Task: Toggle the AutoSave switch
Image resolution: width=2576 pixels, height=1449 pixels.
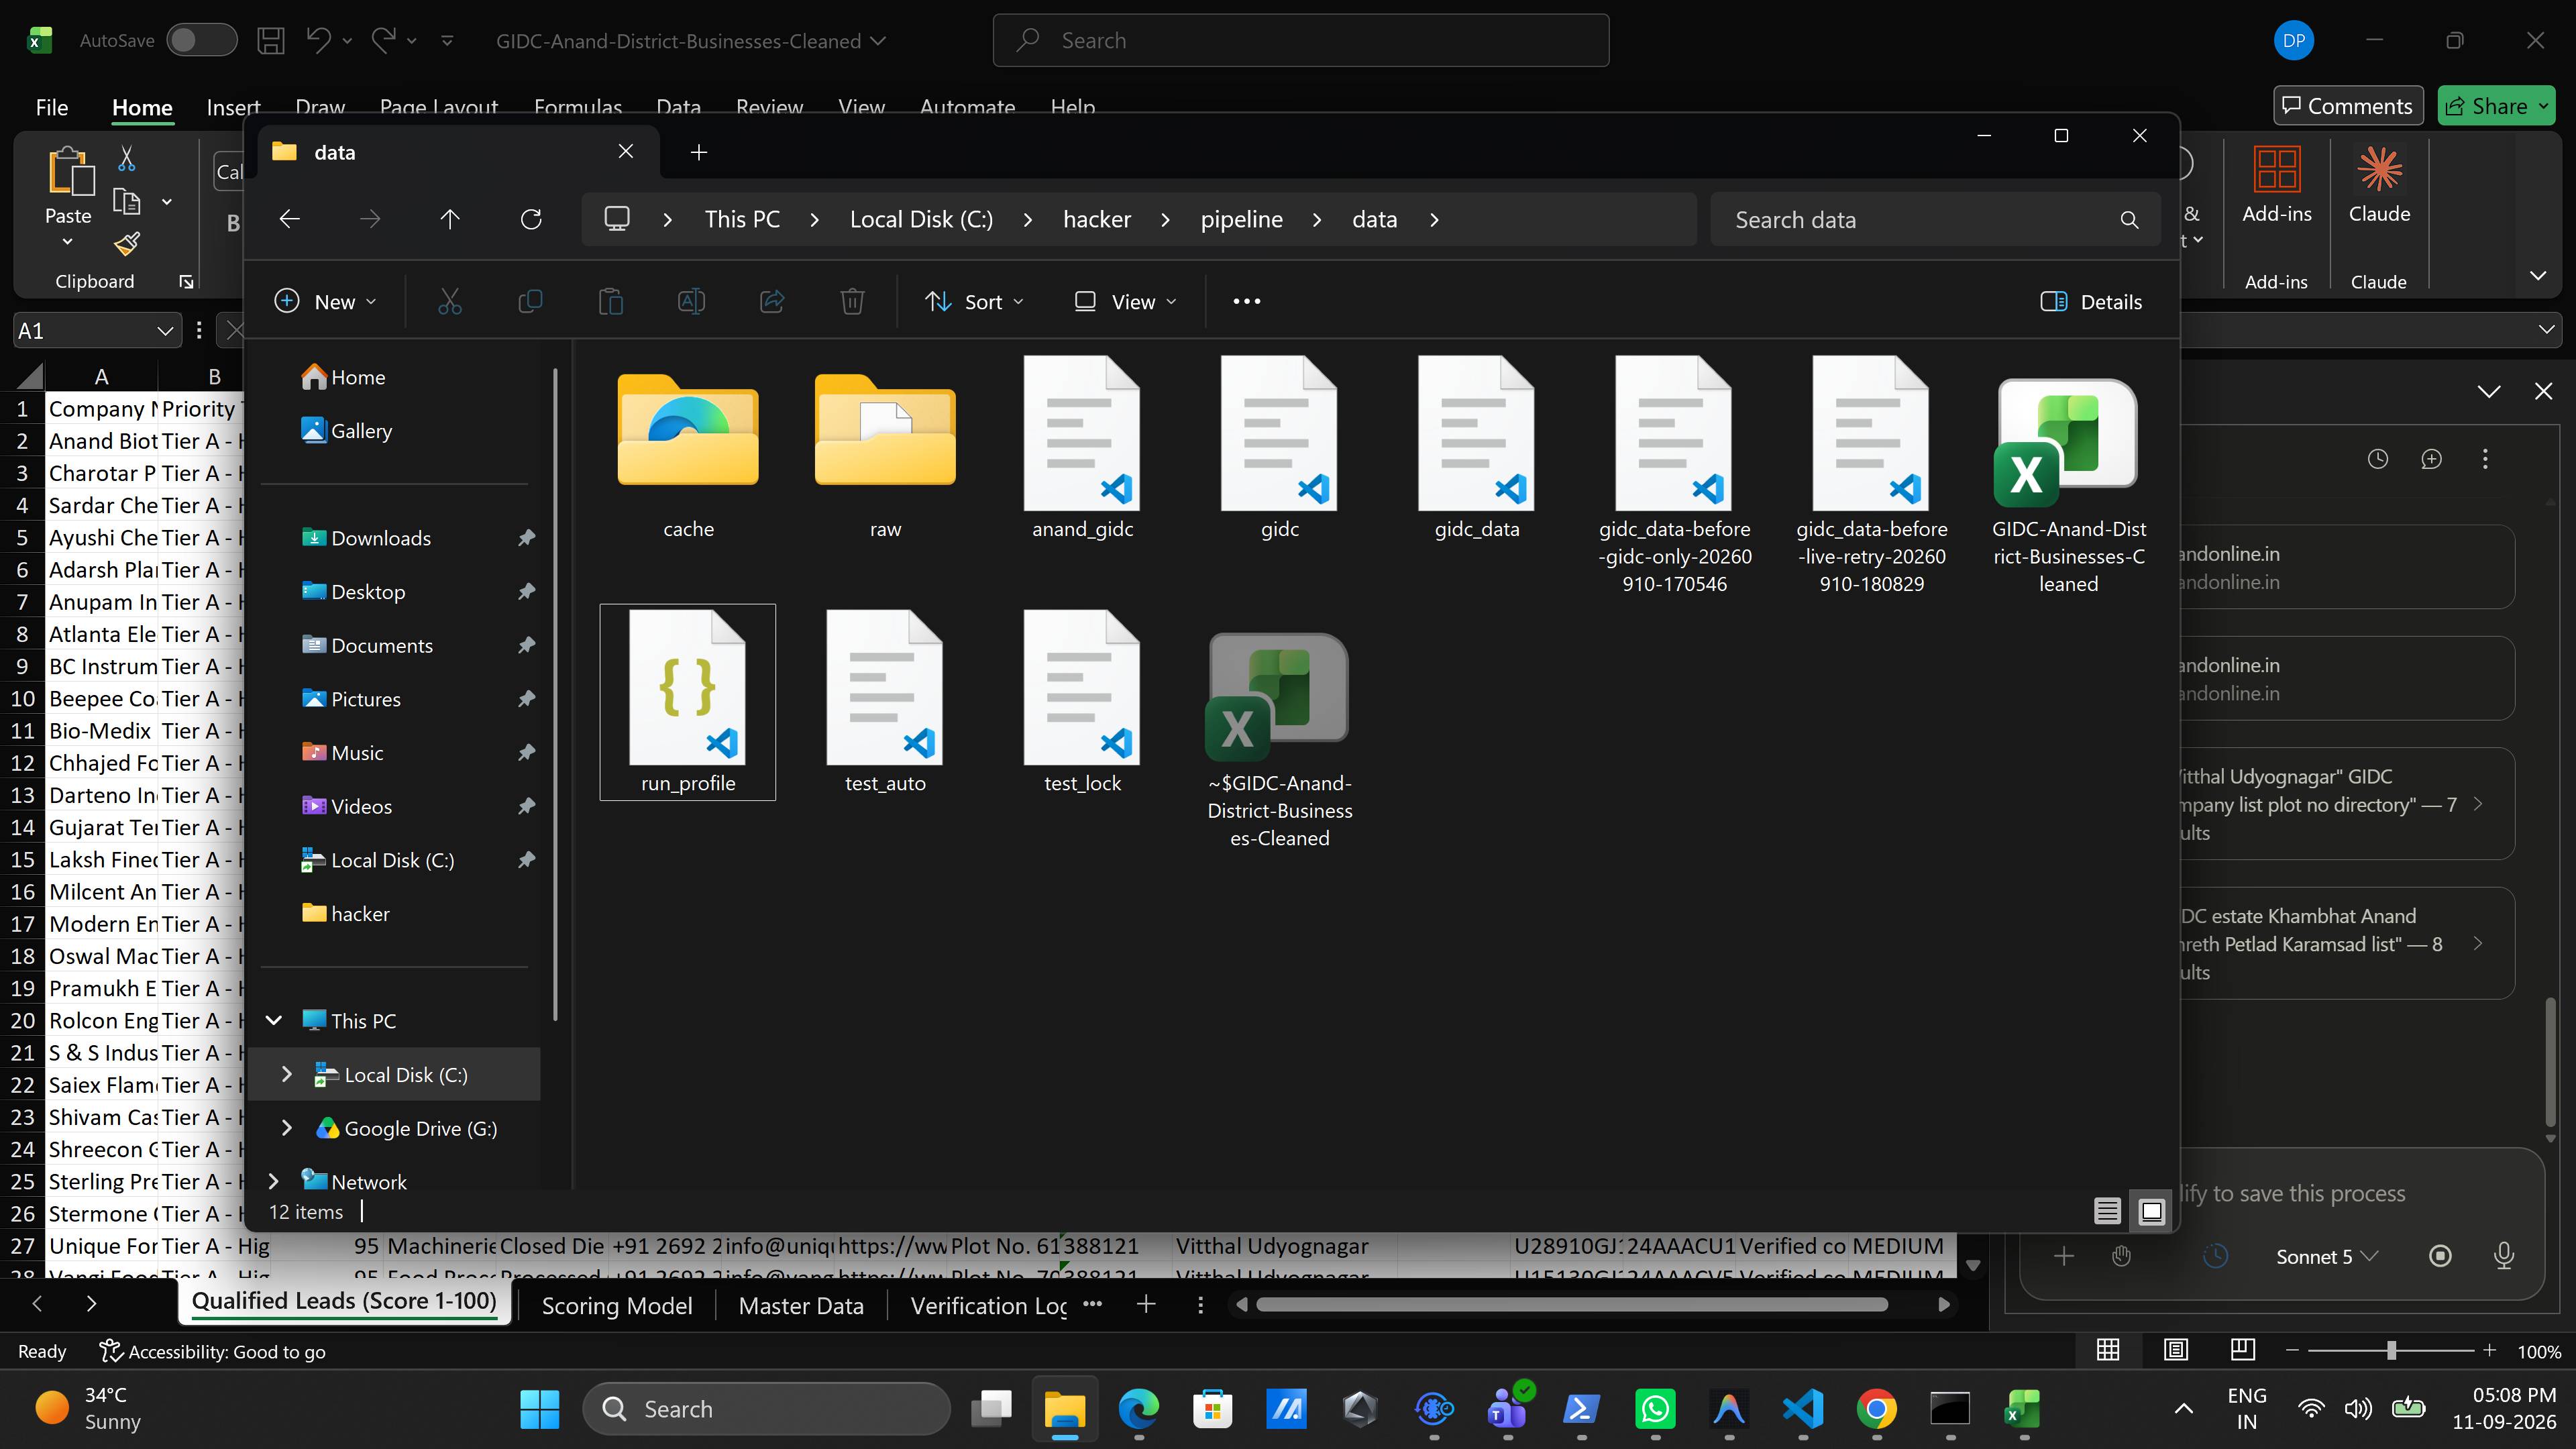Action: pos(201,40)
